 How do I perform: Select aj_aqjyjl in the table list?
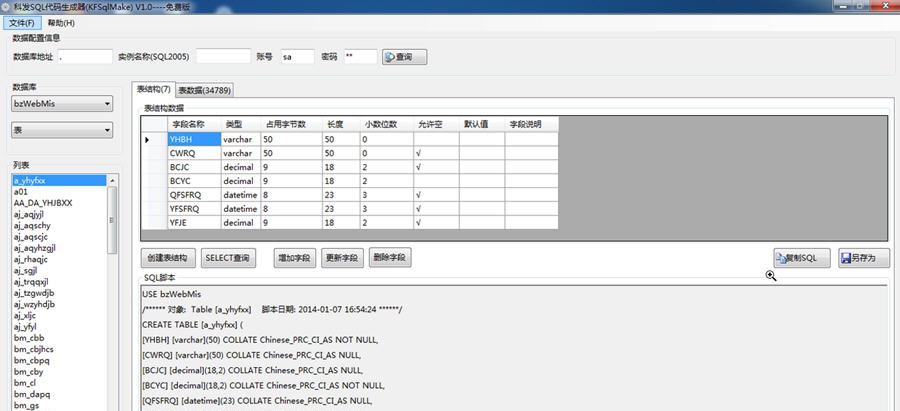[59, 214]
